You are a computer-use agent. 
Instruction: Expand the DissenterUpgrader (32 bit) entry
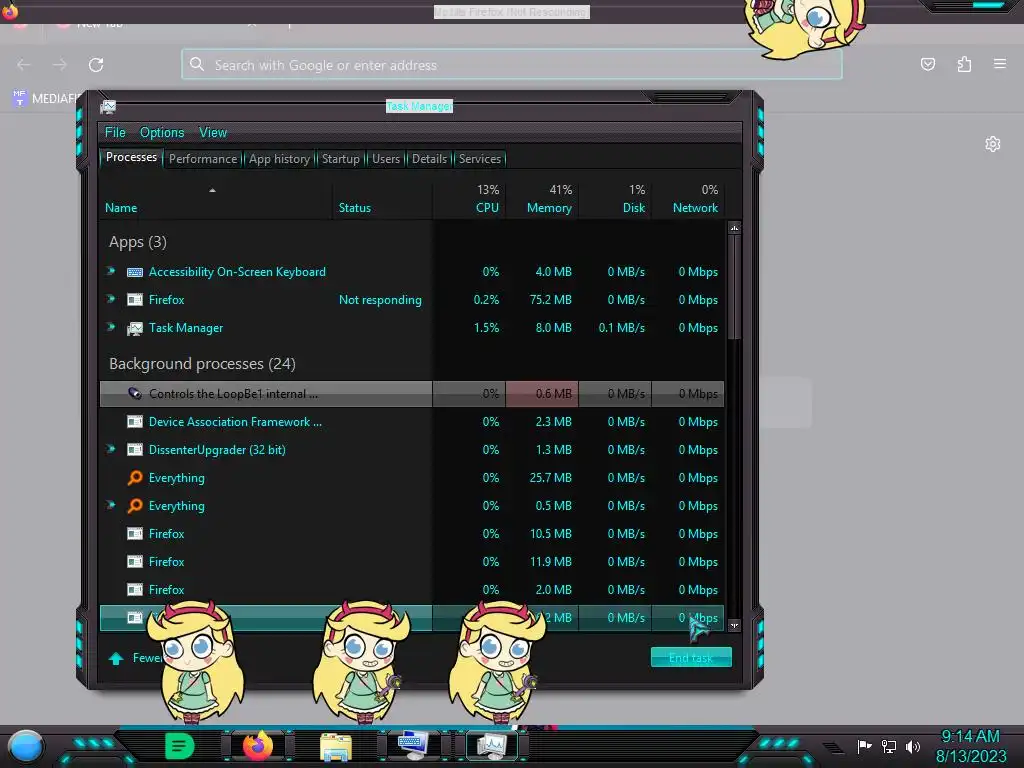tap(111, 449)
